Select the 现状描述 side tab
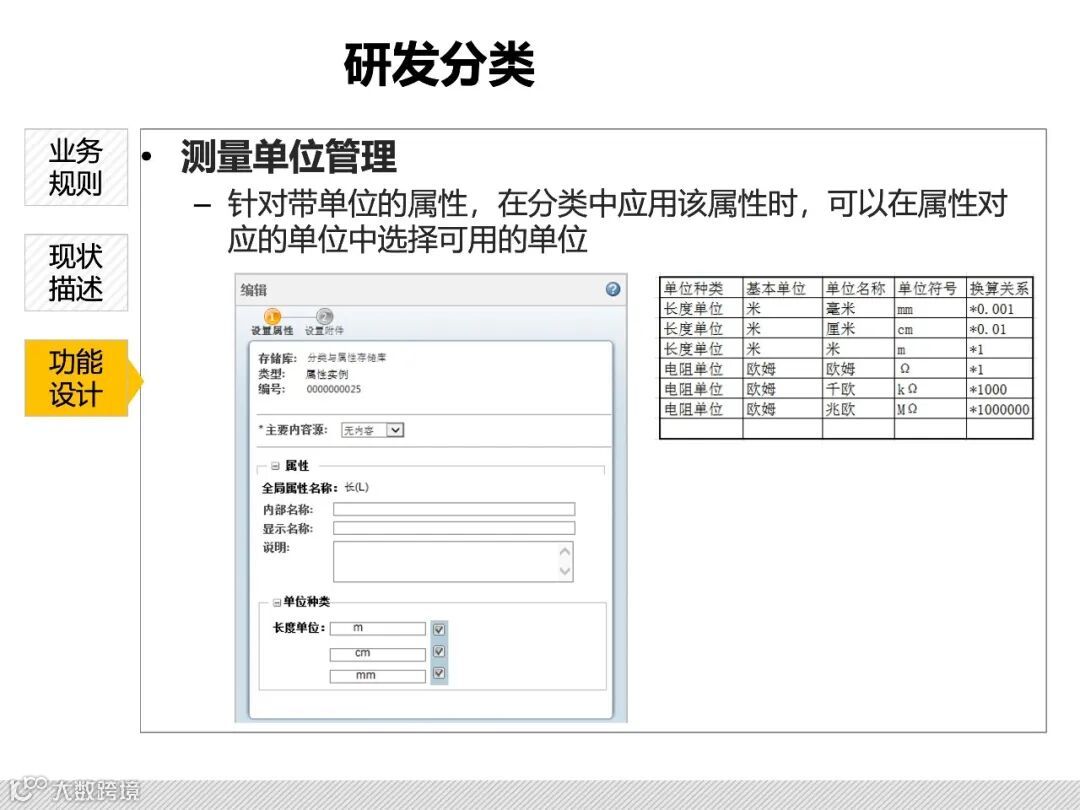Viewport: 1080px width, 810px height. [76, 273]
